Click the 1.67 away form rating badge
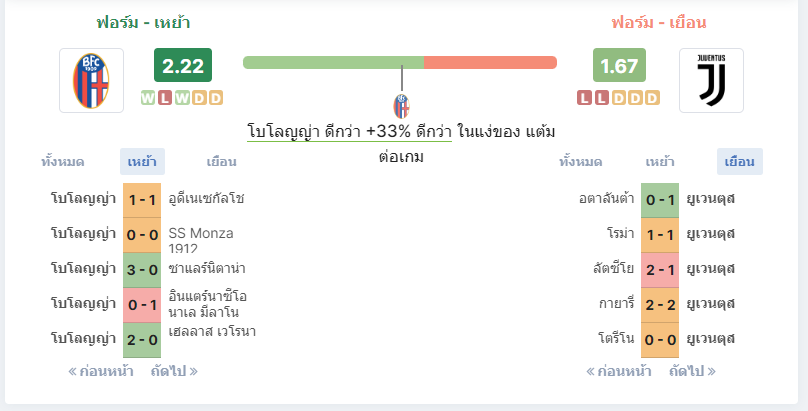Screen dimensions: 808x411 click(x=619, y=65)
